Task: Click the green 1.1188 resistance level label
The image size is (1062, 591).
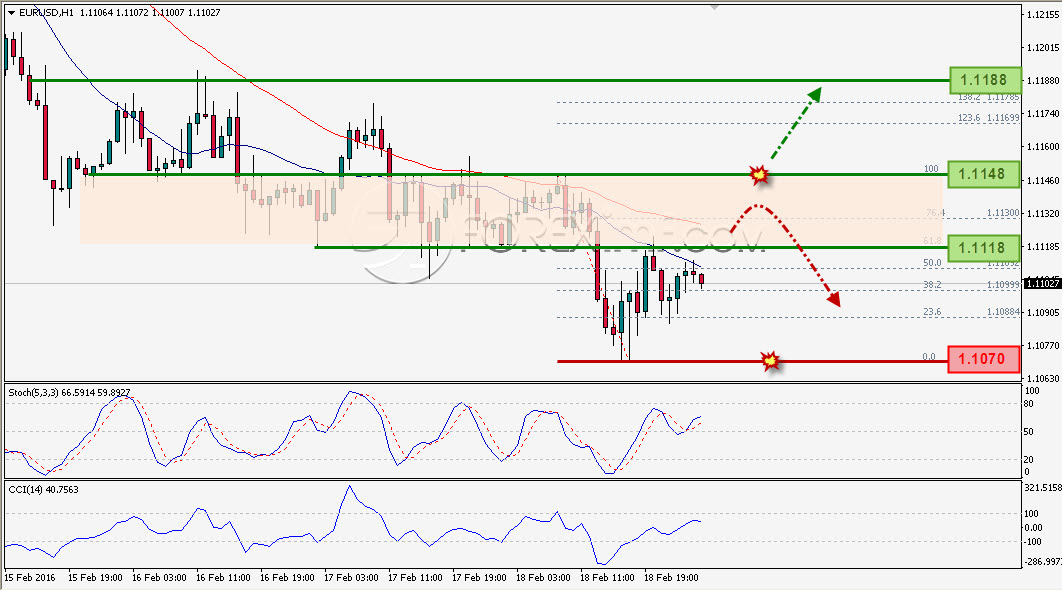Action: 985,81
